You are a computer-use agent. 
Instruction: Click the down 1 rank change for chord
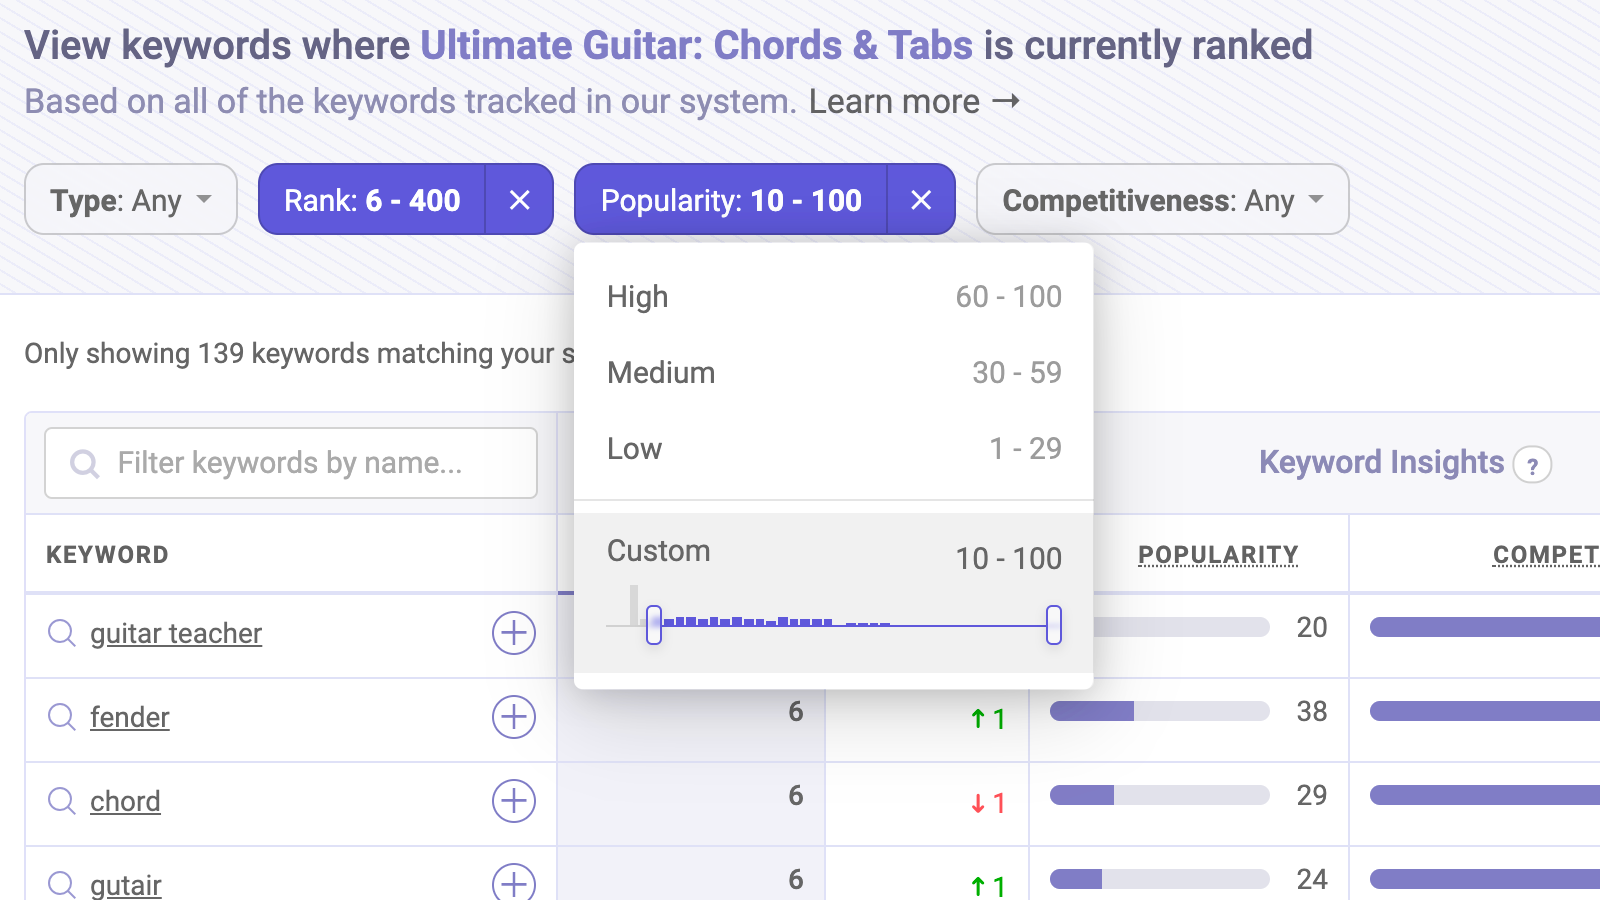988,803
